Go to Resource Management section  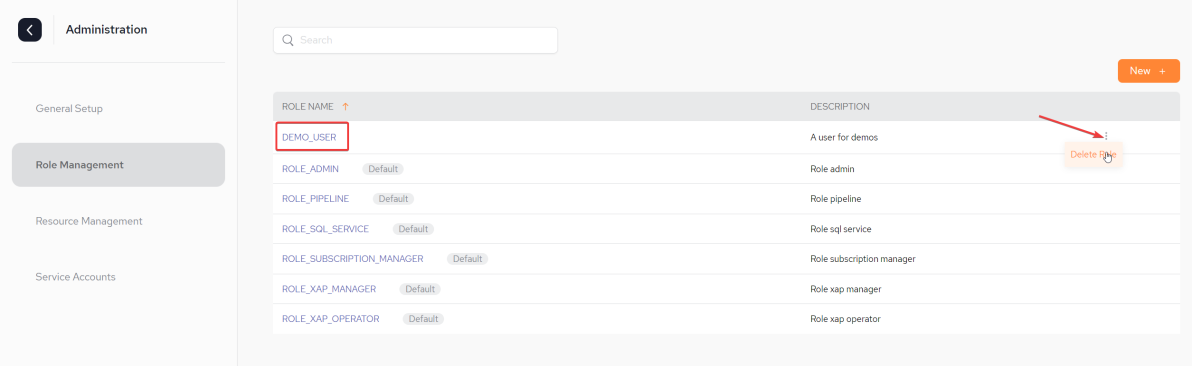[x=89, y=221]
